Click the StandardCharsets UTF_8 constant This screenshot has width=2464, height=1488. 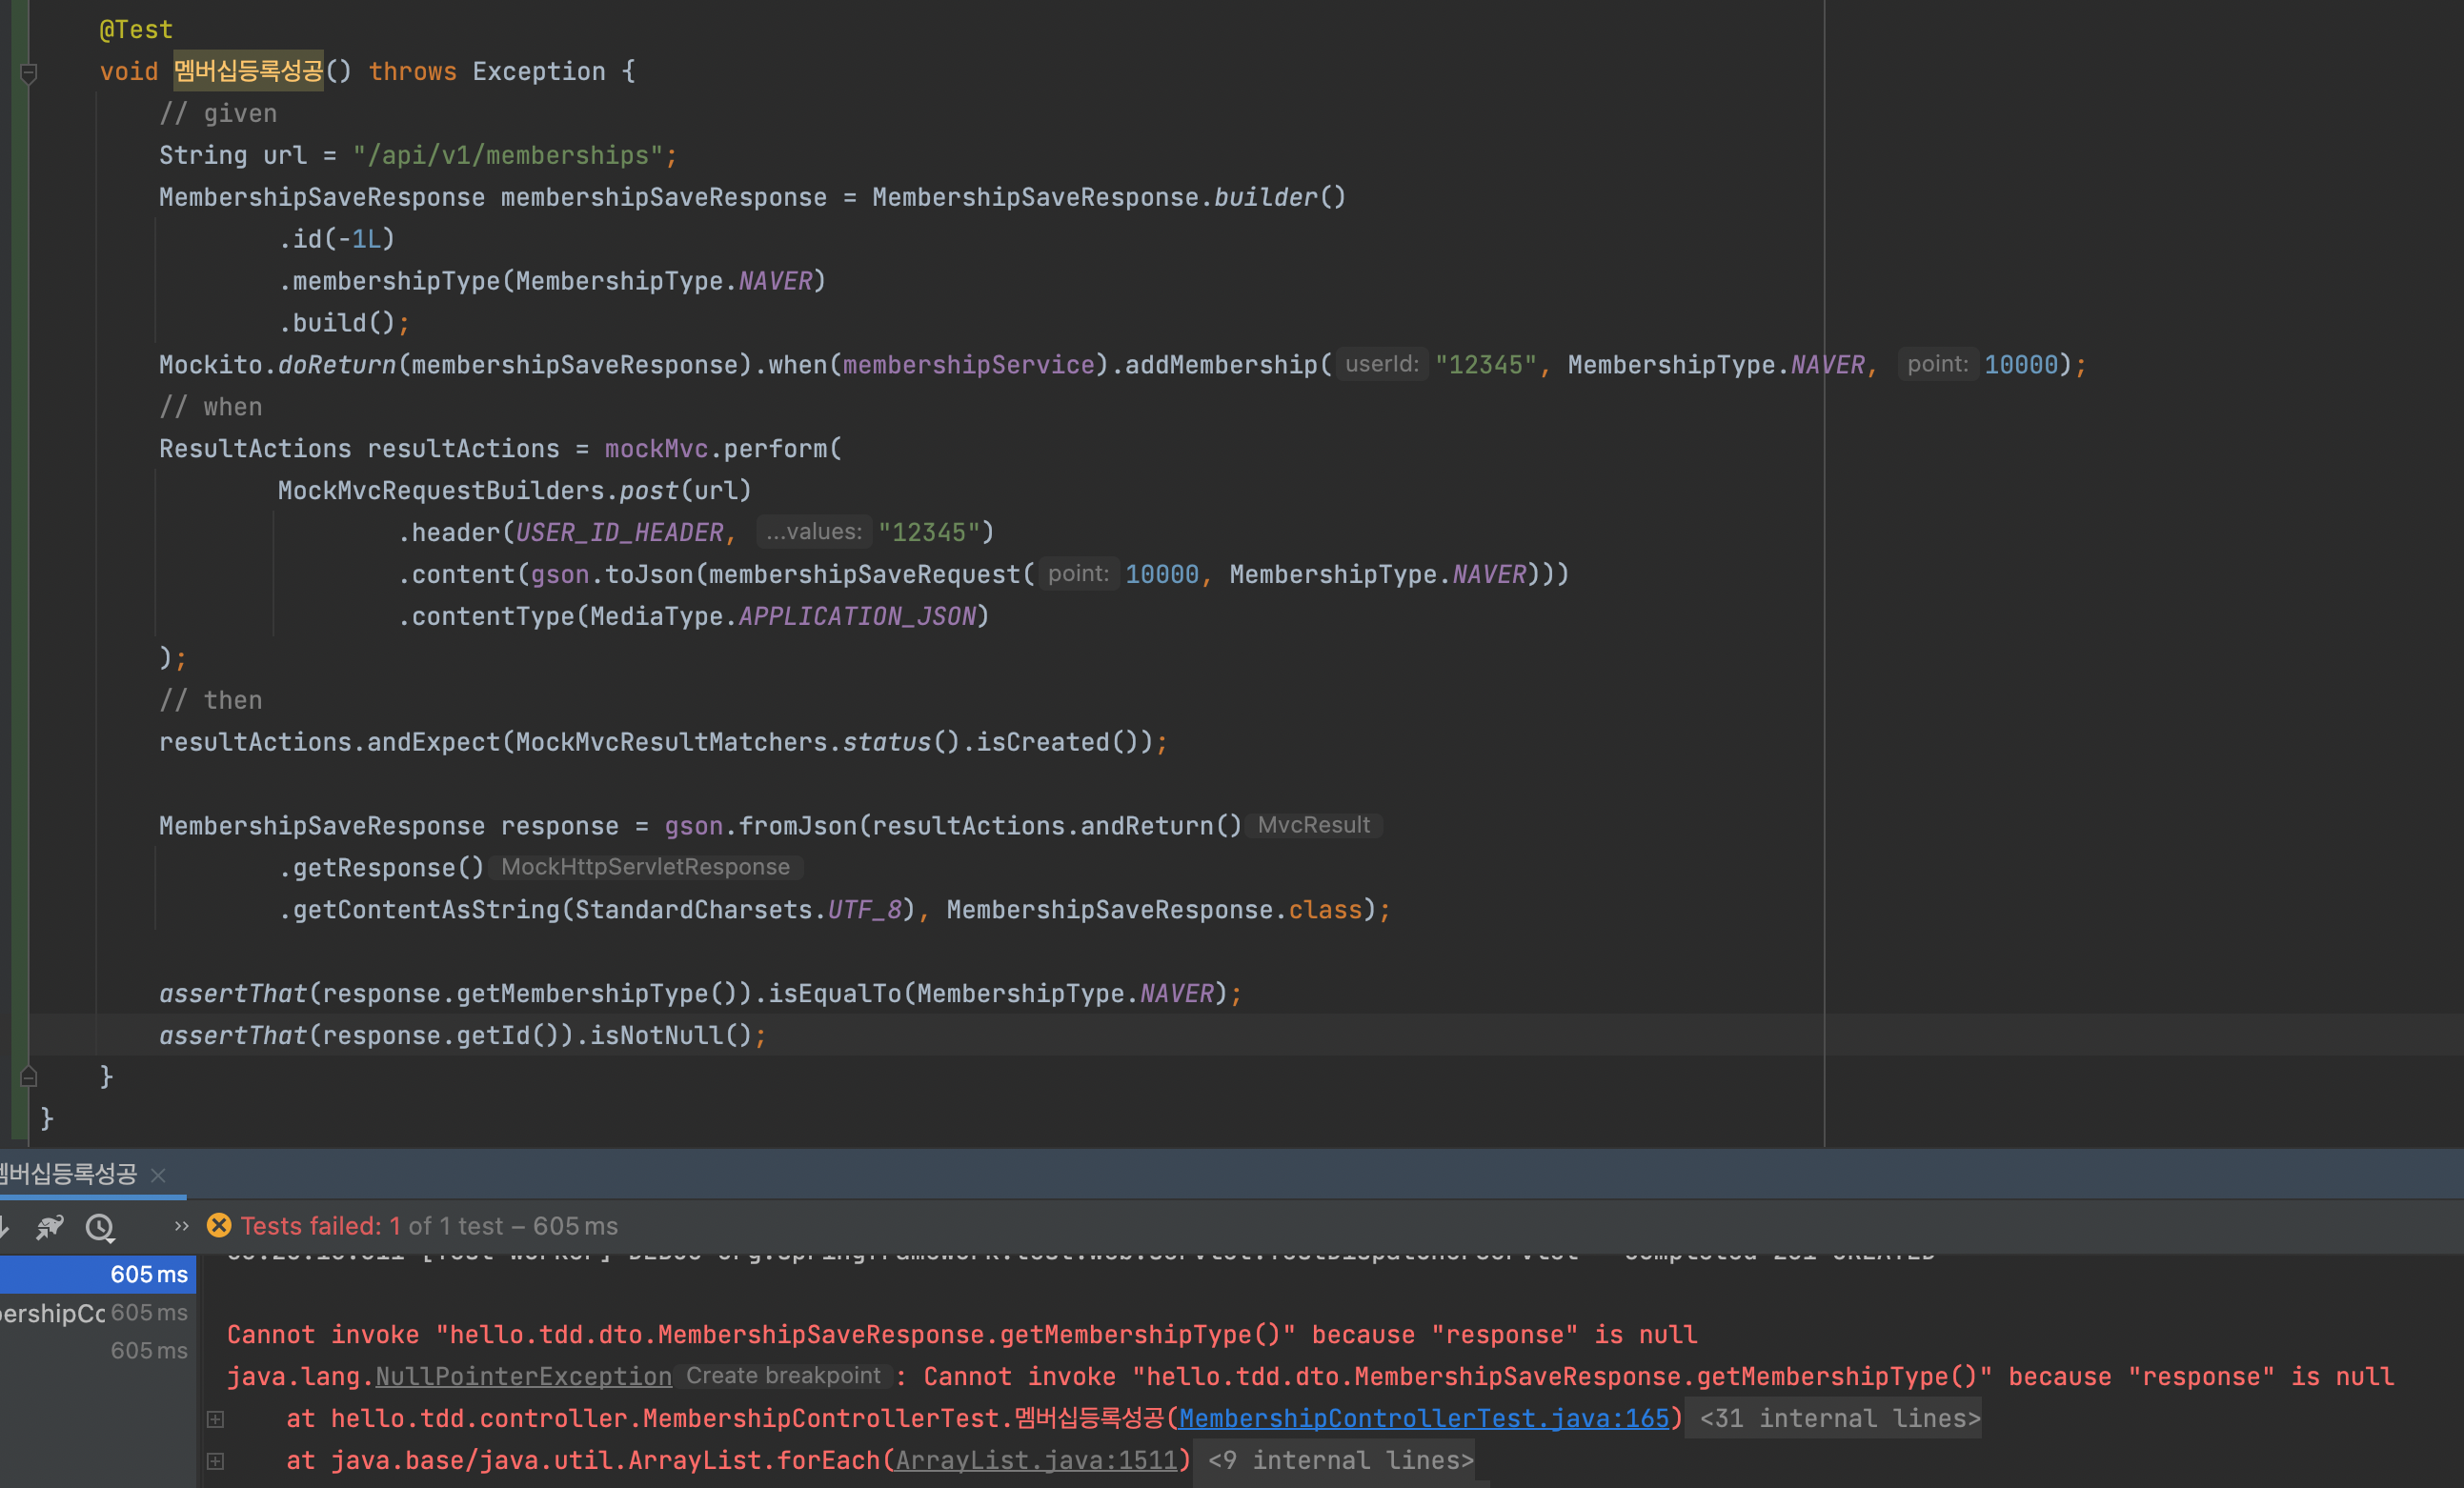click(864, 909)
